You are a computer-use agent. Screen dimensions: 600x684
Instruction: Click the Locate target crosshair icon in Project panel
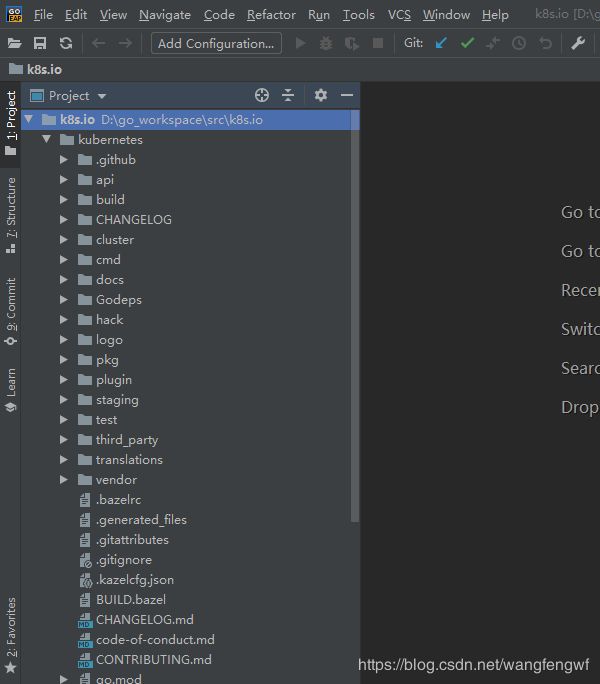pos(262,95)
